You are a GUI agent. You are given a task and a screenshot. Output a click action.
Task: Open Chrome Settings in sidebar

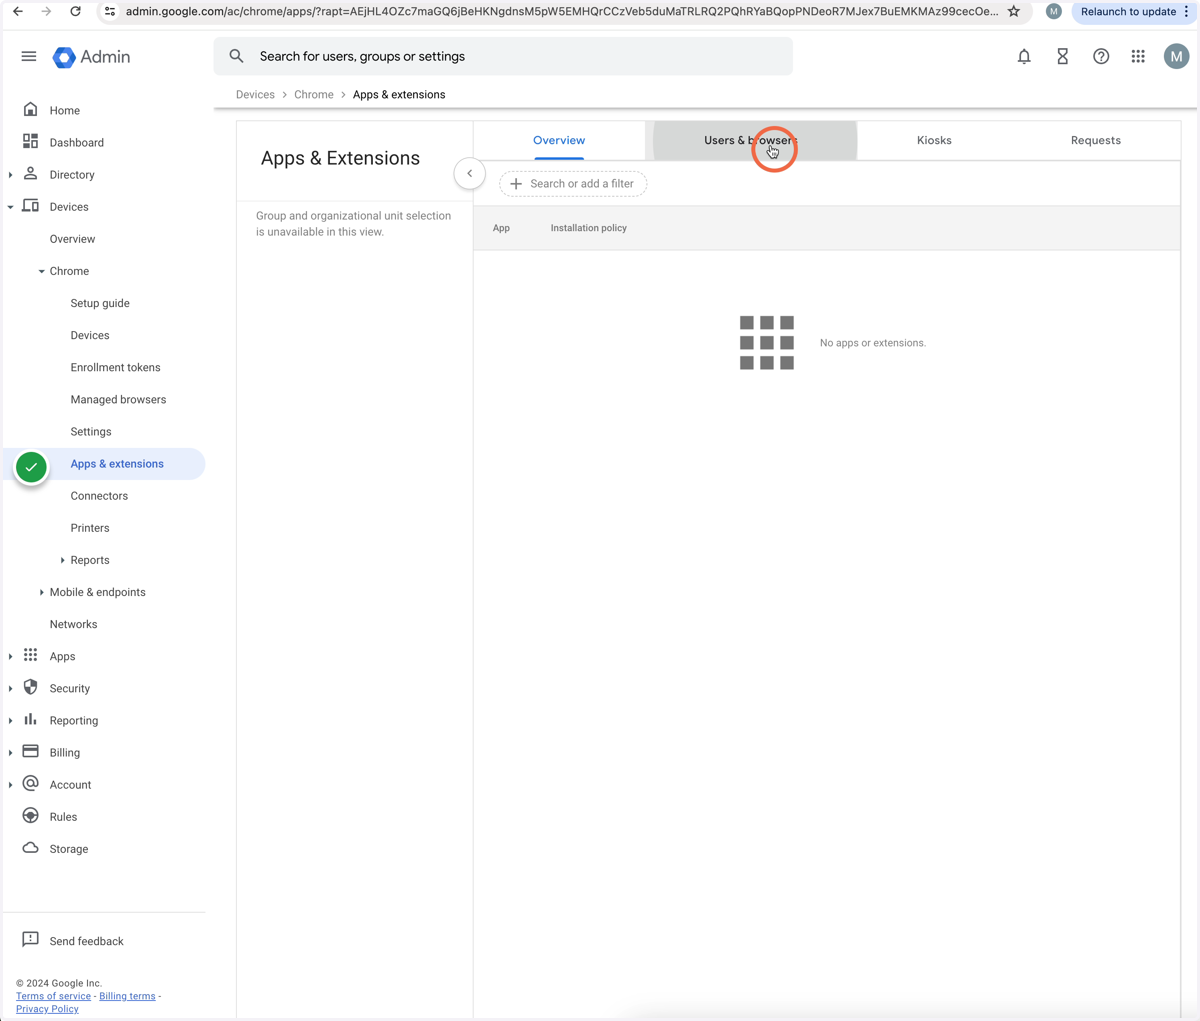pyautogui.click(x=91, y=431)
